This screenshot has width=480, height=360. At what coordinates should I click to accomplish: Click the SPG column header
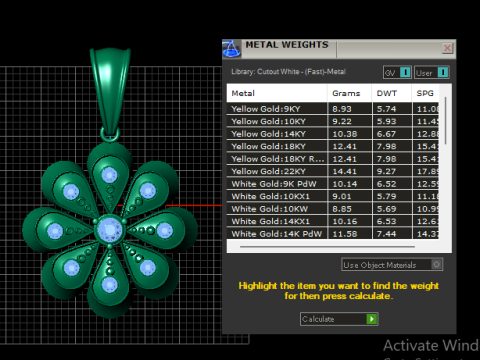425,93
